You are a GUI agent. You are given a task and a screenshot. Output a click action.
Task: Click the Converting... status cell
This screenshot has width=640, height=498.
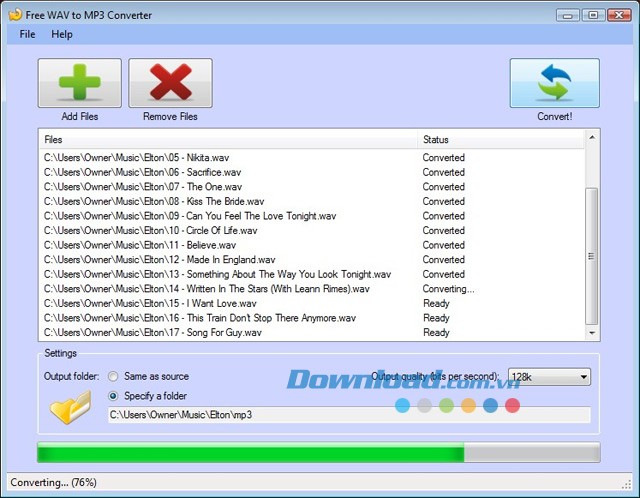click(x=449, y=289)
